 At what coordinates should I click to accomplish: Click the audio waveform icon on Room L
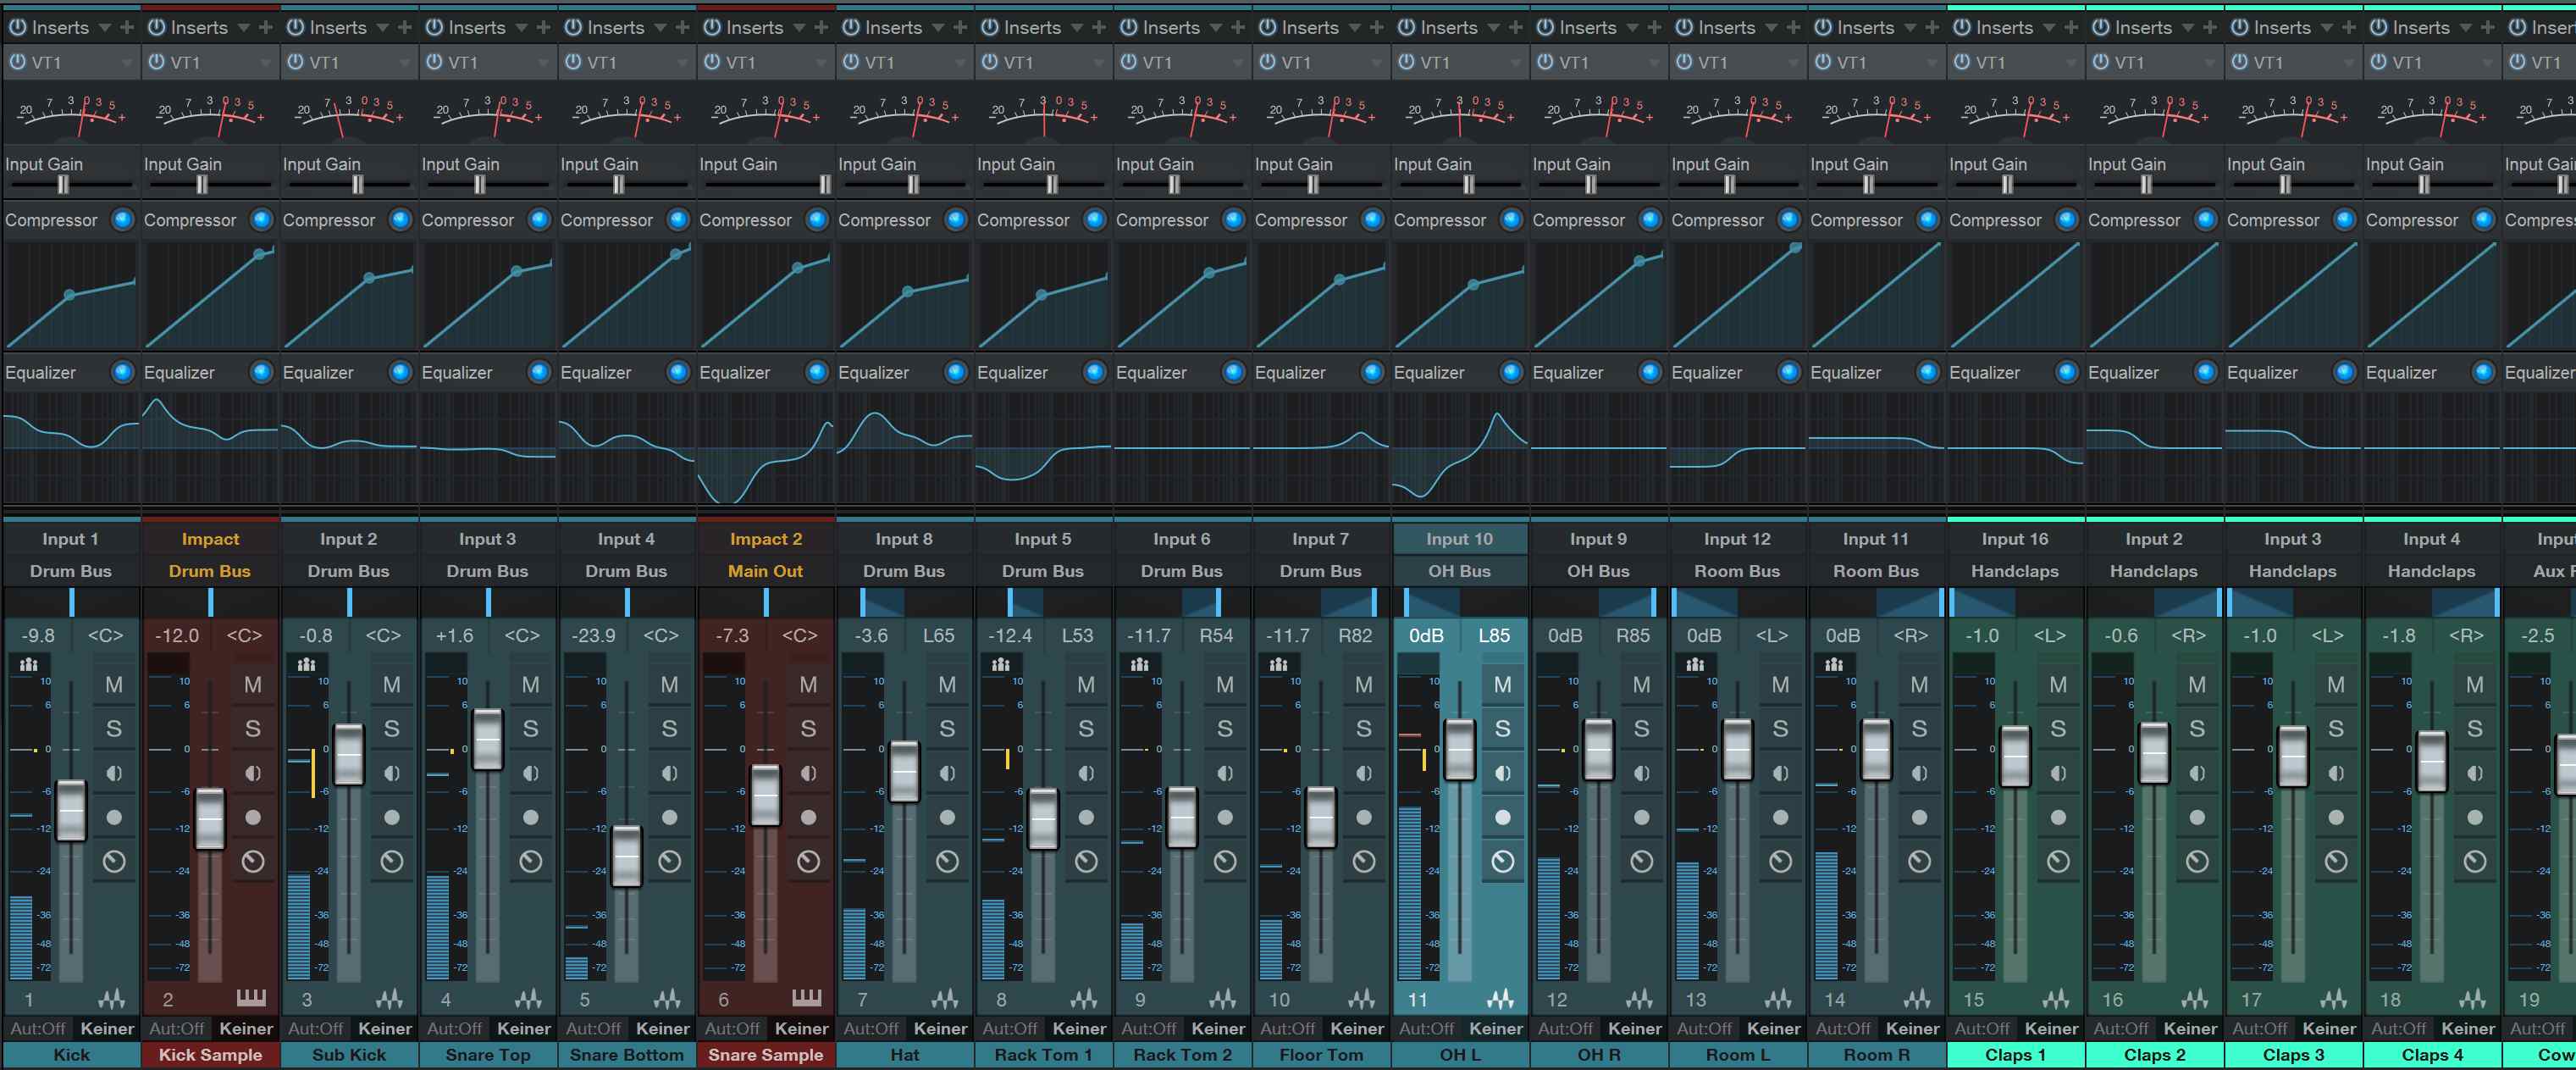coord(1779,998)
